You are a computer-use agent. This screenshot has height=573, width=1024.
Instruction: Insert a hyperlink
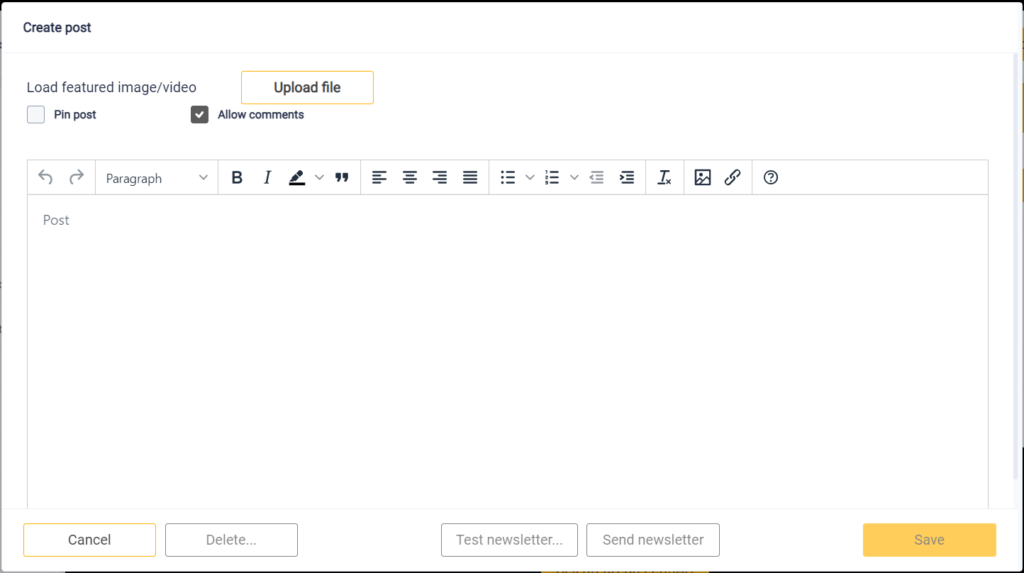732,177
